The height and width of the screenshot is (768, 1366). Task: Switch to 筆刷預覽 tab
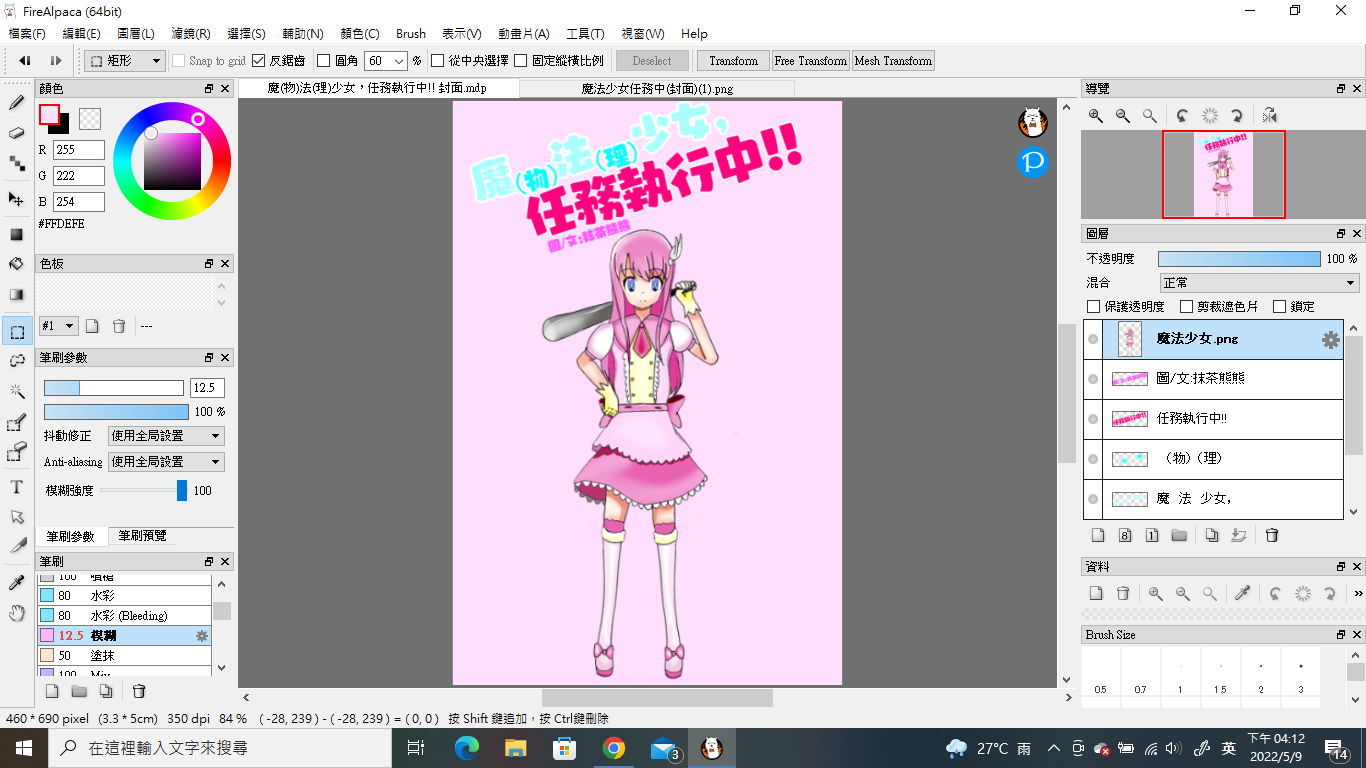tap(142, 536)
